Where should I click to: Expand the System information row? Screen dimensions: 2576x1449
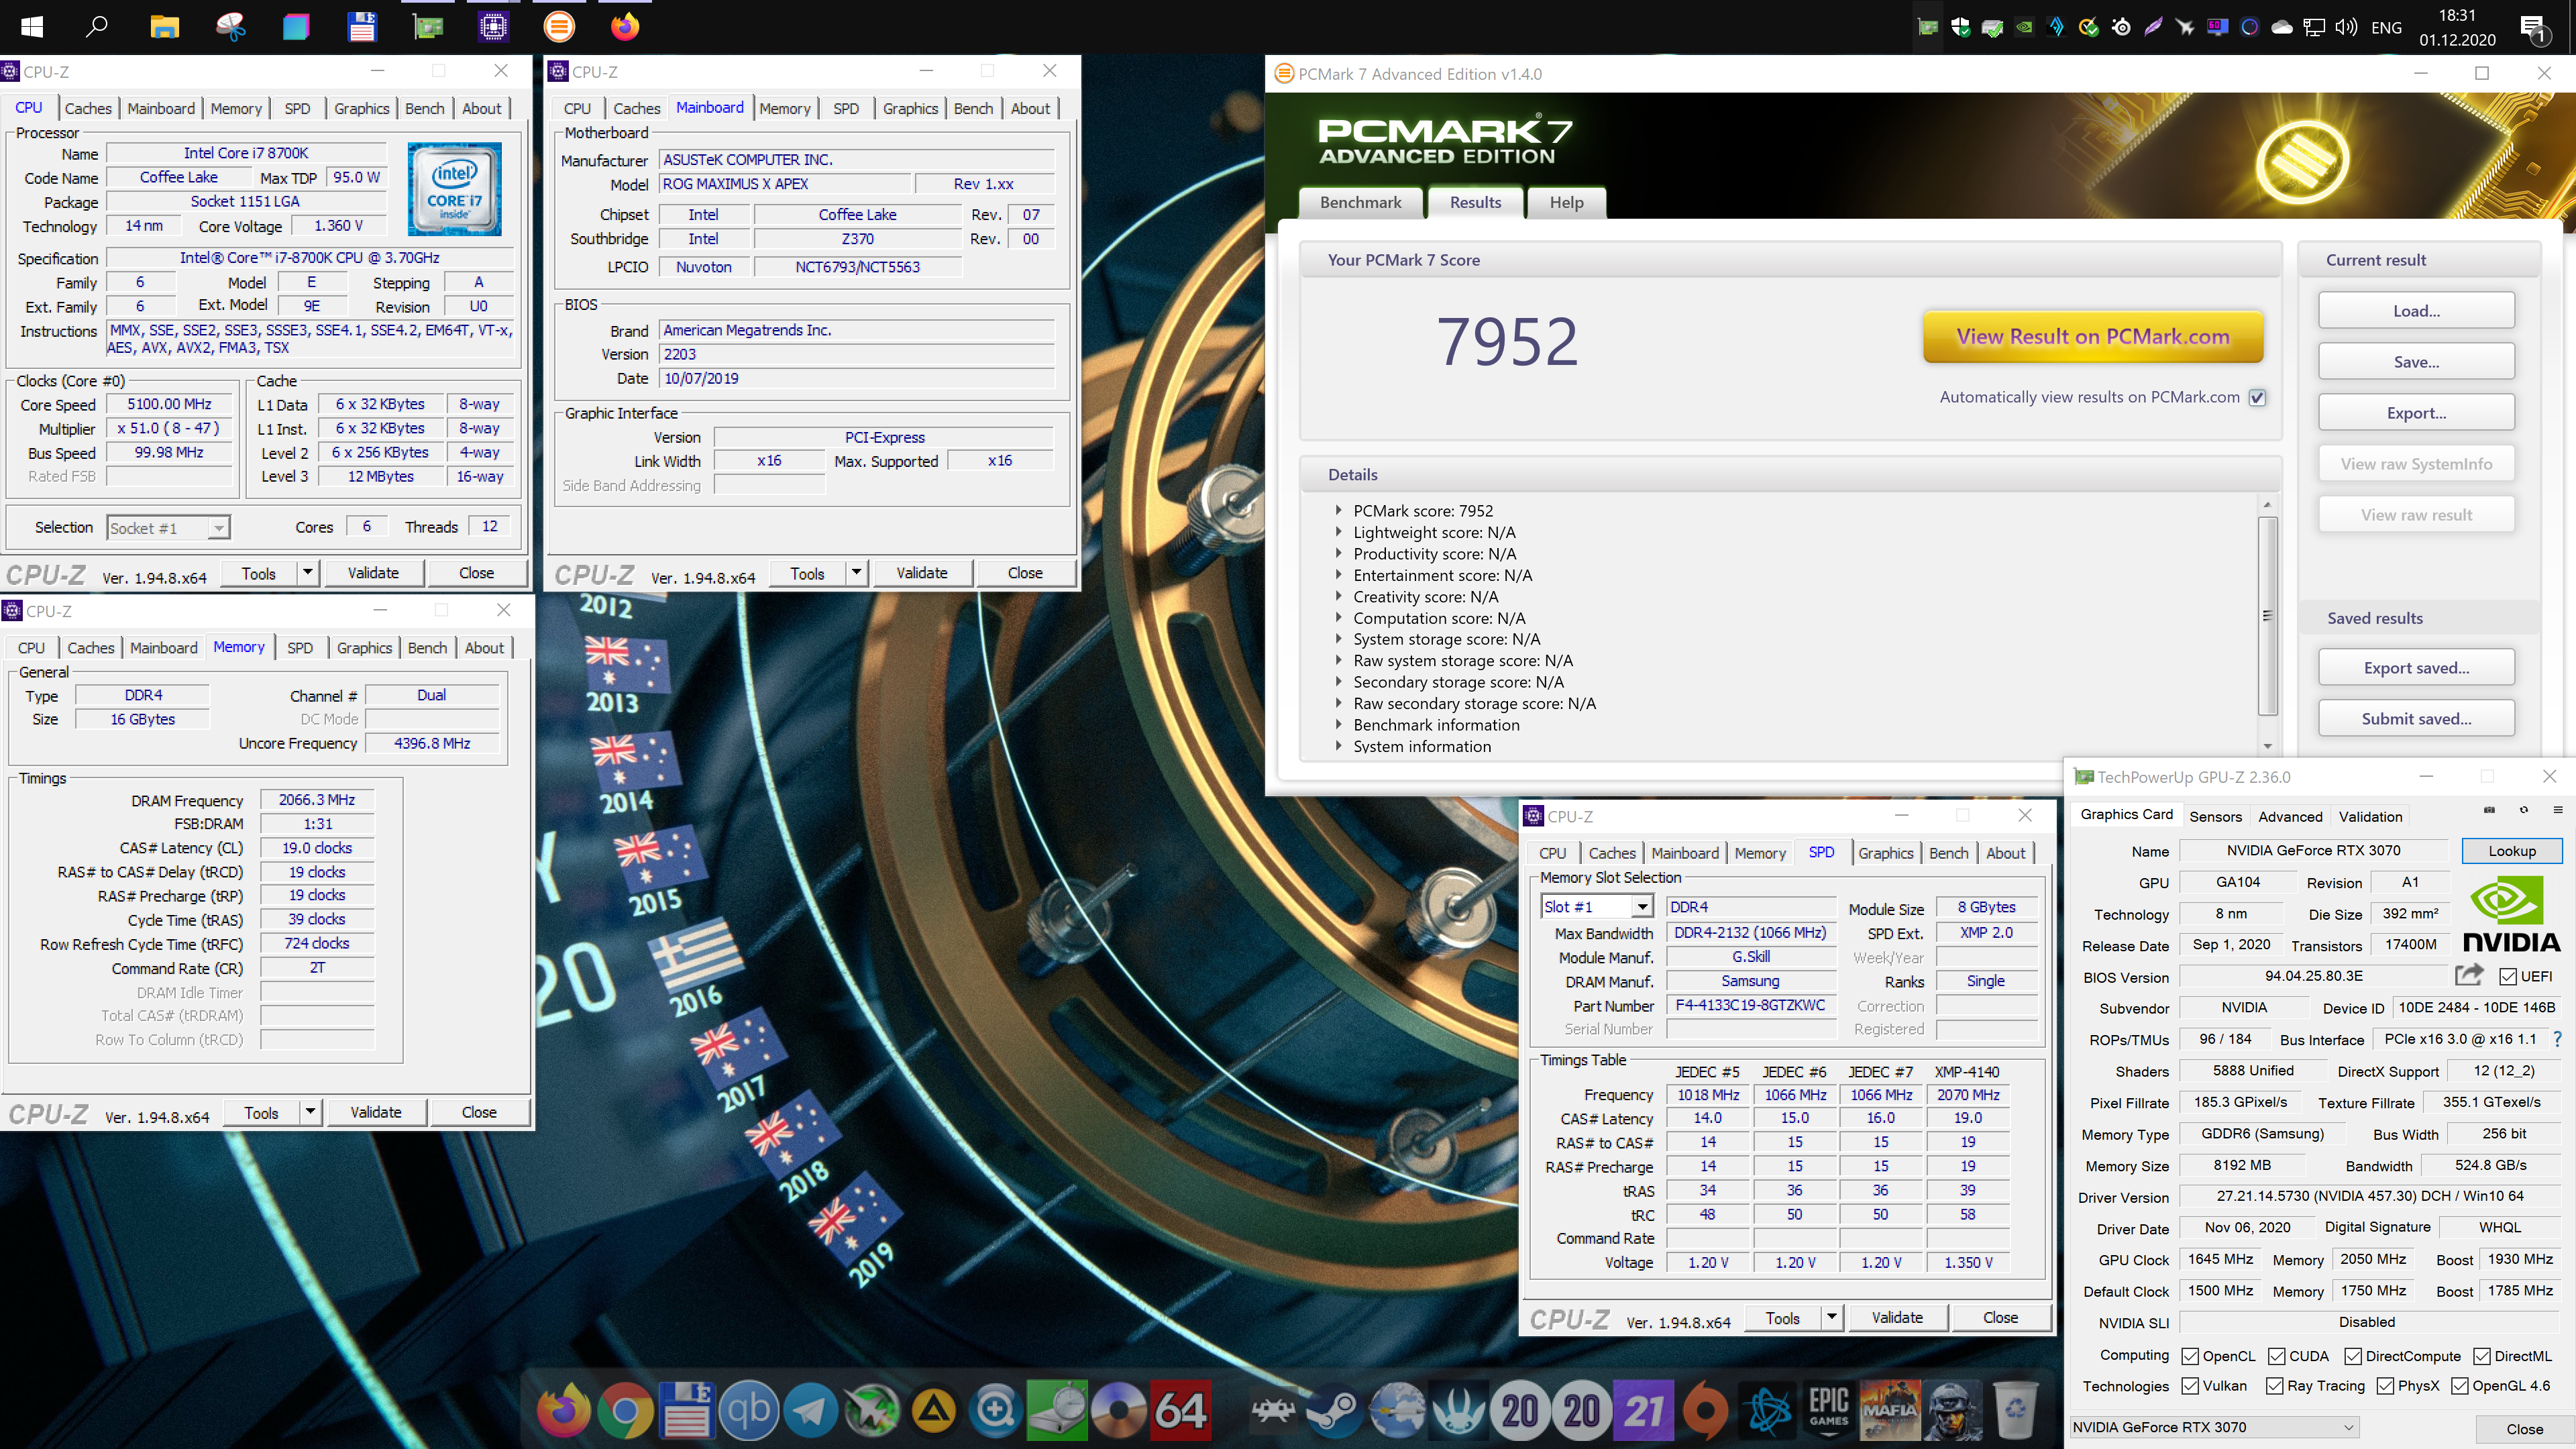click(1338, 745)
